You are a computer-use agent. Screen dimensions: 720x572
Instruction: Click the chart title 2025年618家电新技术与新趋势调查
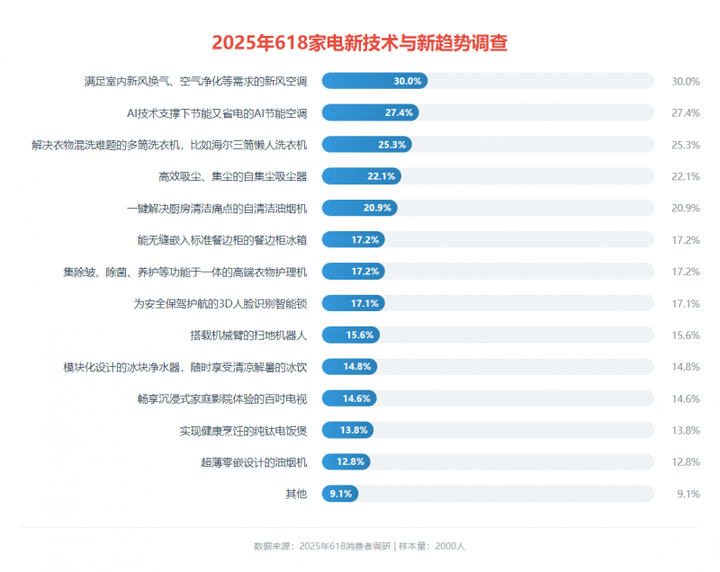click(x=360, y=42)
